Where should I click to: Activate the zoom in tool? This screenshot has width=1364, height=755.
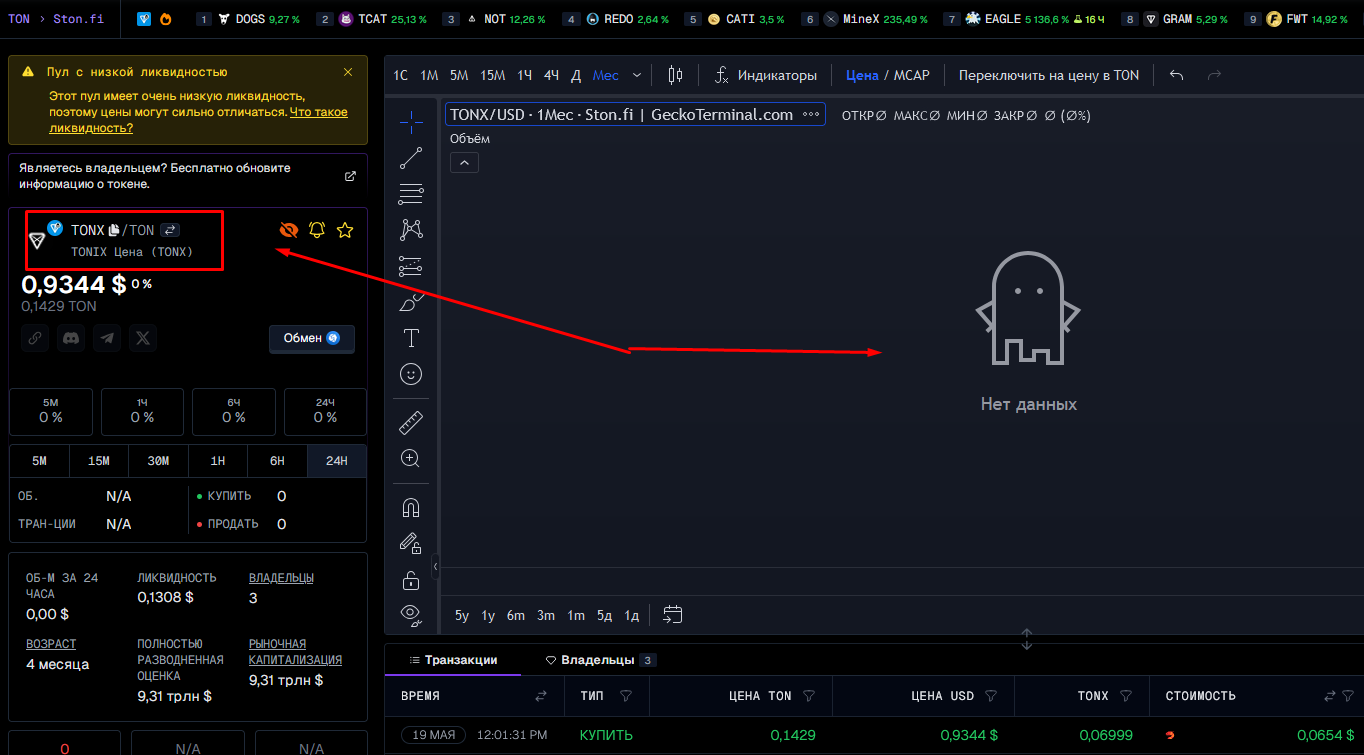click(x=411, y=458)
